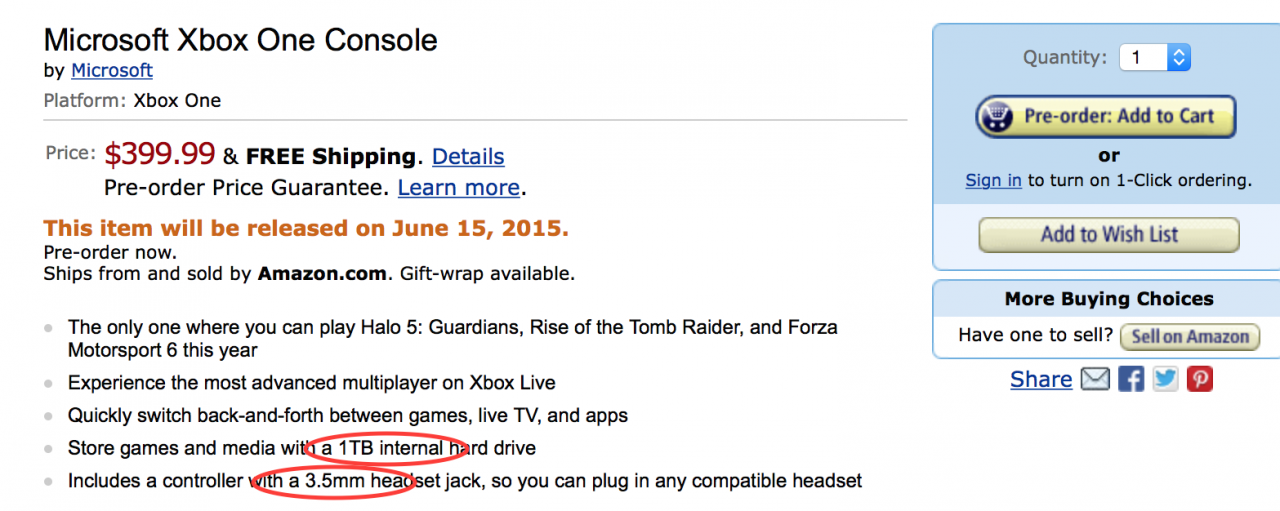Click the More Buying Choices heading
This screenshot has height=511, width=1280.
(x=1109, y=299)
